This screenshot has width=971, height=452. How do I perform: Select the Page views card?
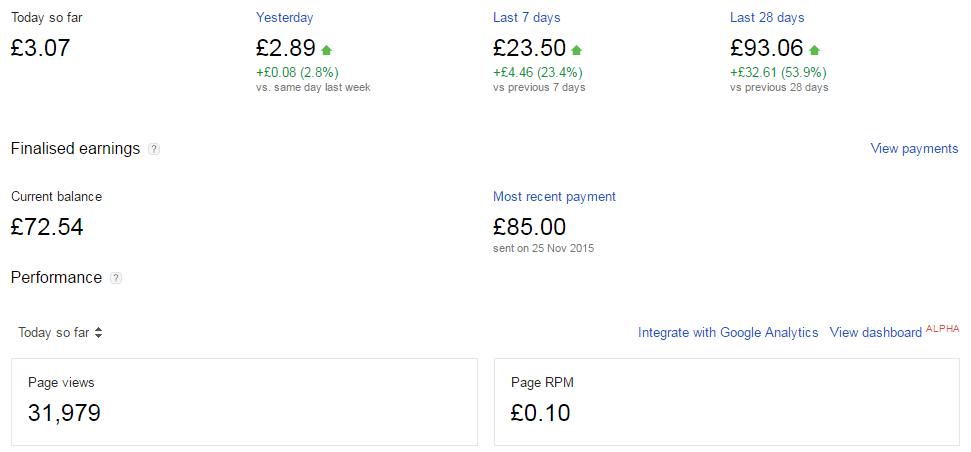[245, 402]
